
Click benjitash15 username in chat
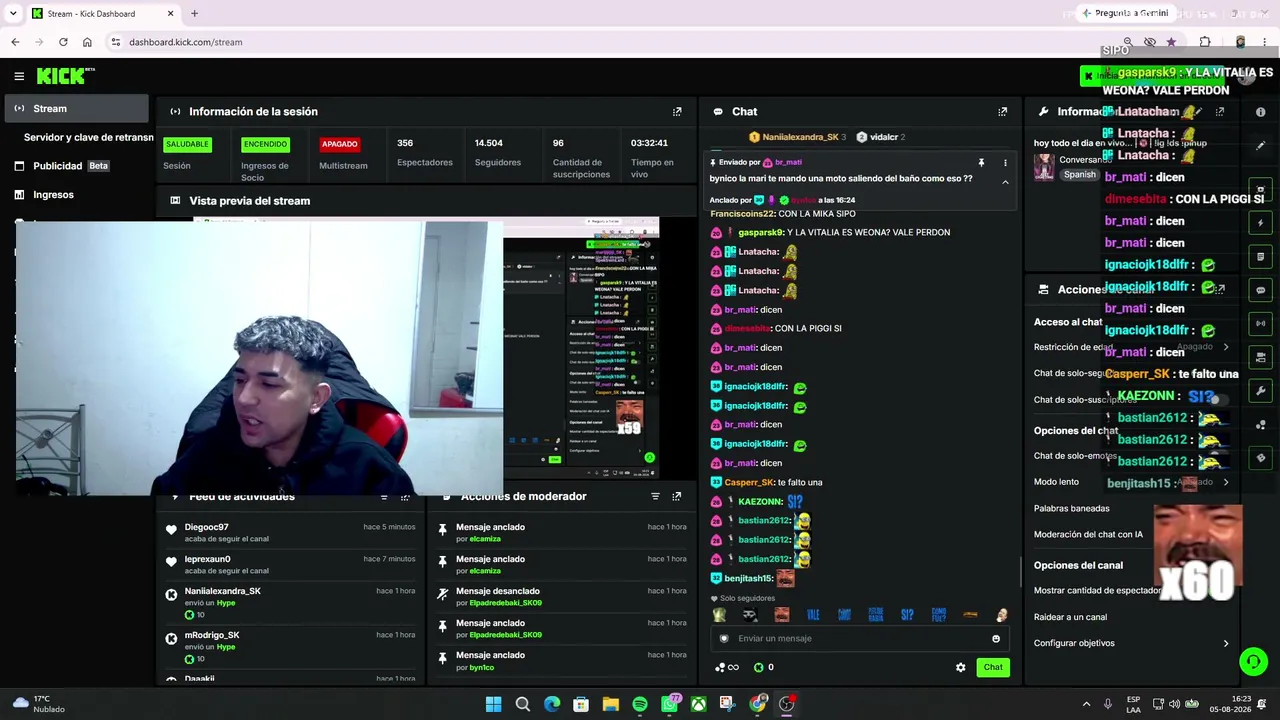click(748, 578)
